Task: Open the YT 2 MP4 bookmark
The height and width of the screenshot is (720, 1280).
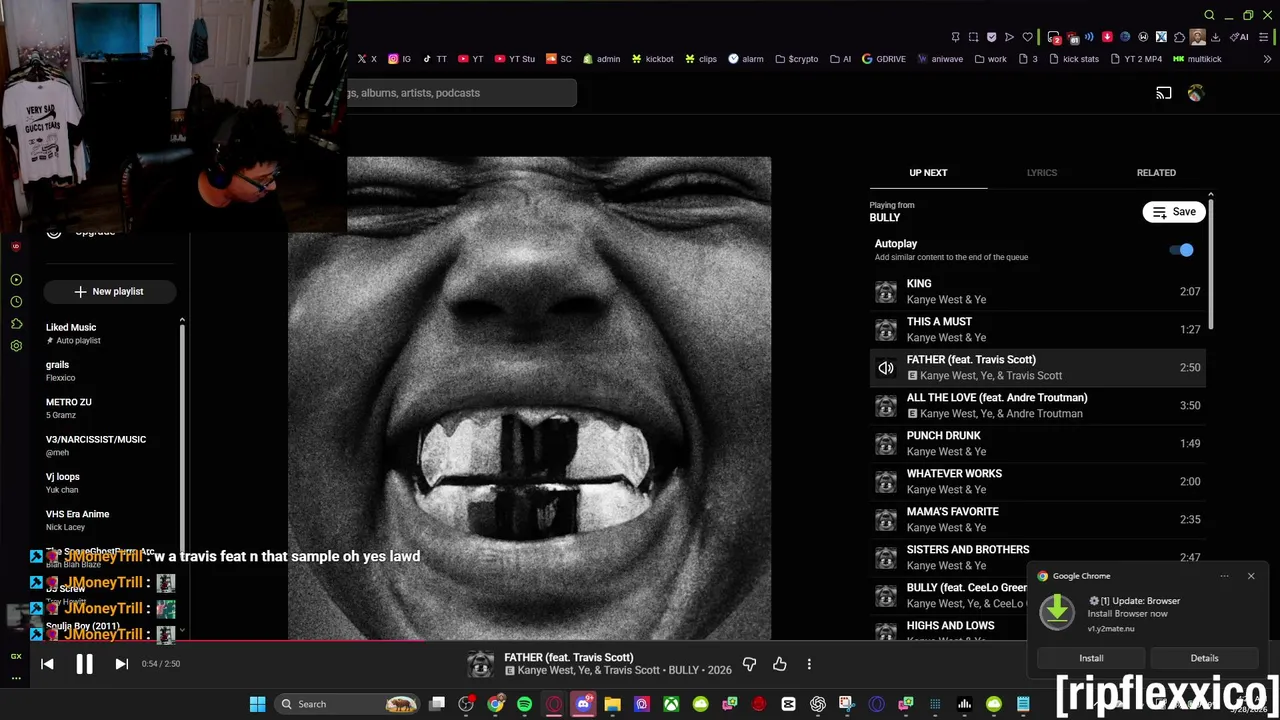Action: (1136, 59)
